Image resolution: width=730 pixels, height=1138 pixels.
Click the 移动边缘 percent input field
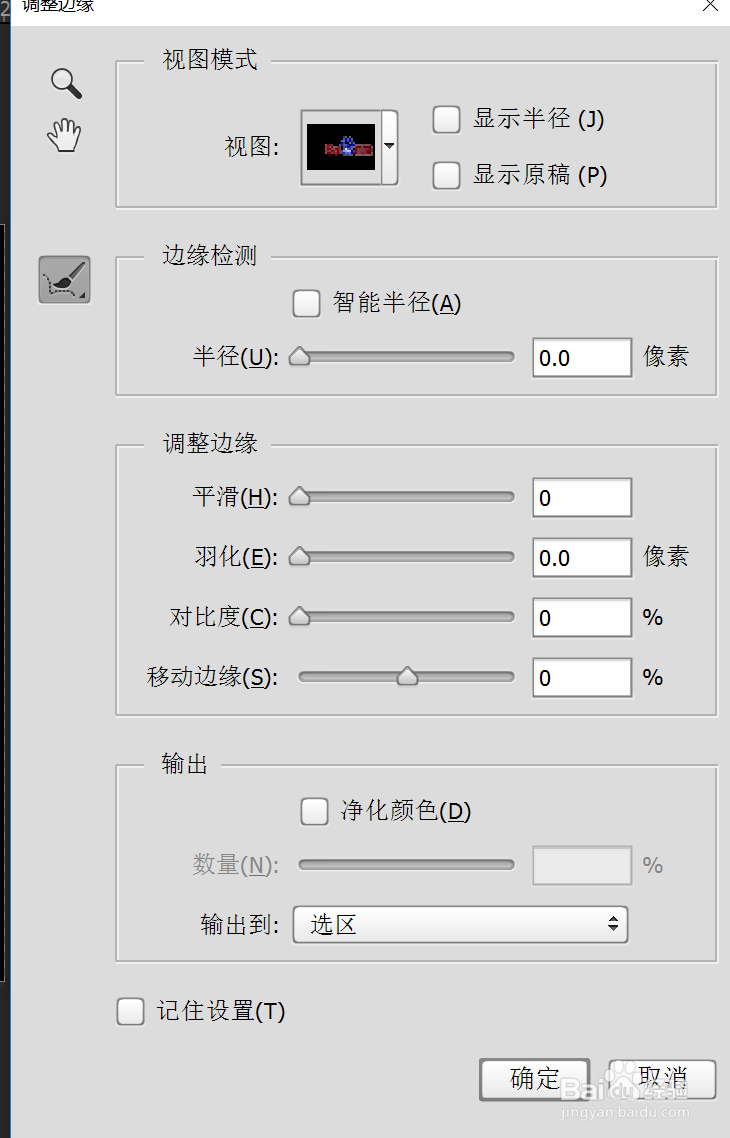pyautogui.click(x=582, y=677)
